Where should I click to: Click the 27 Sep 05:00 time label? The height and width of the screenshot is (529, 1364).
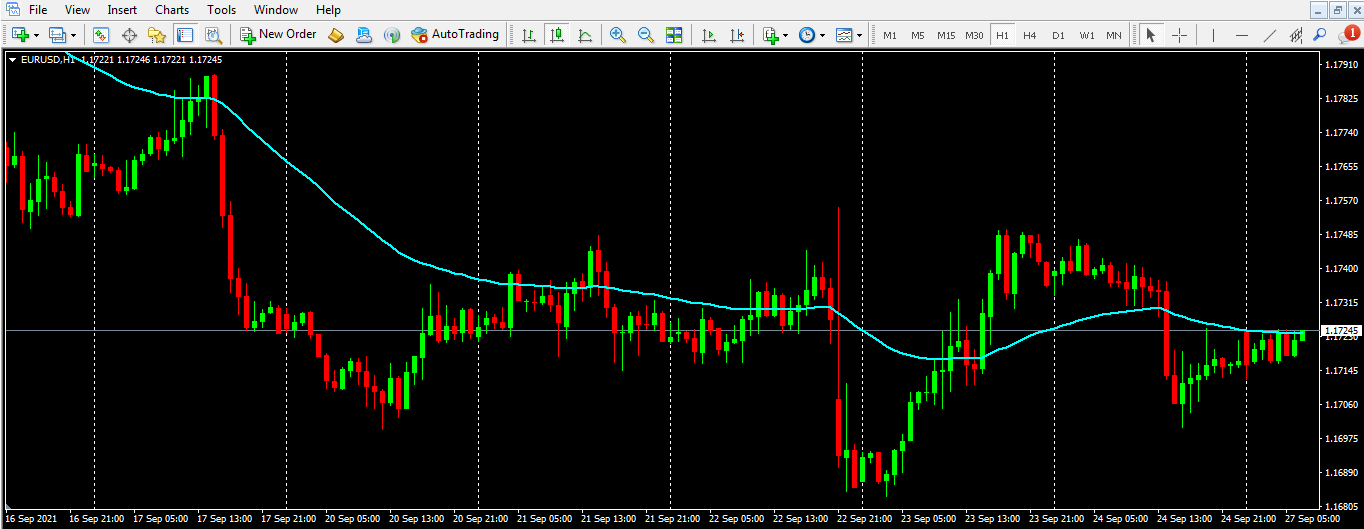tap(1314, 520)
